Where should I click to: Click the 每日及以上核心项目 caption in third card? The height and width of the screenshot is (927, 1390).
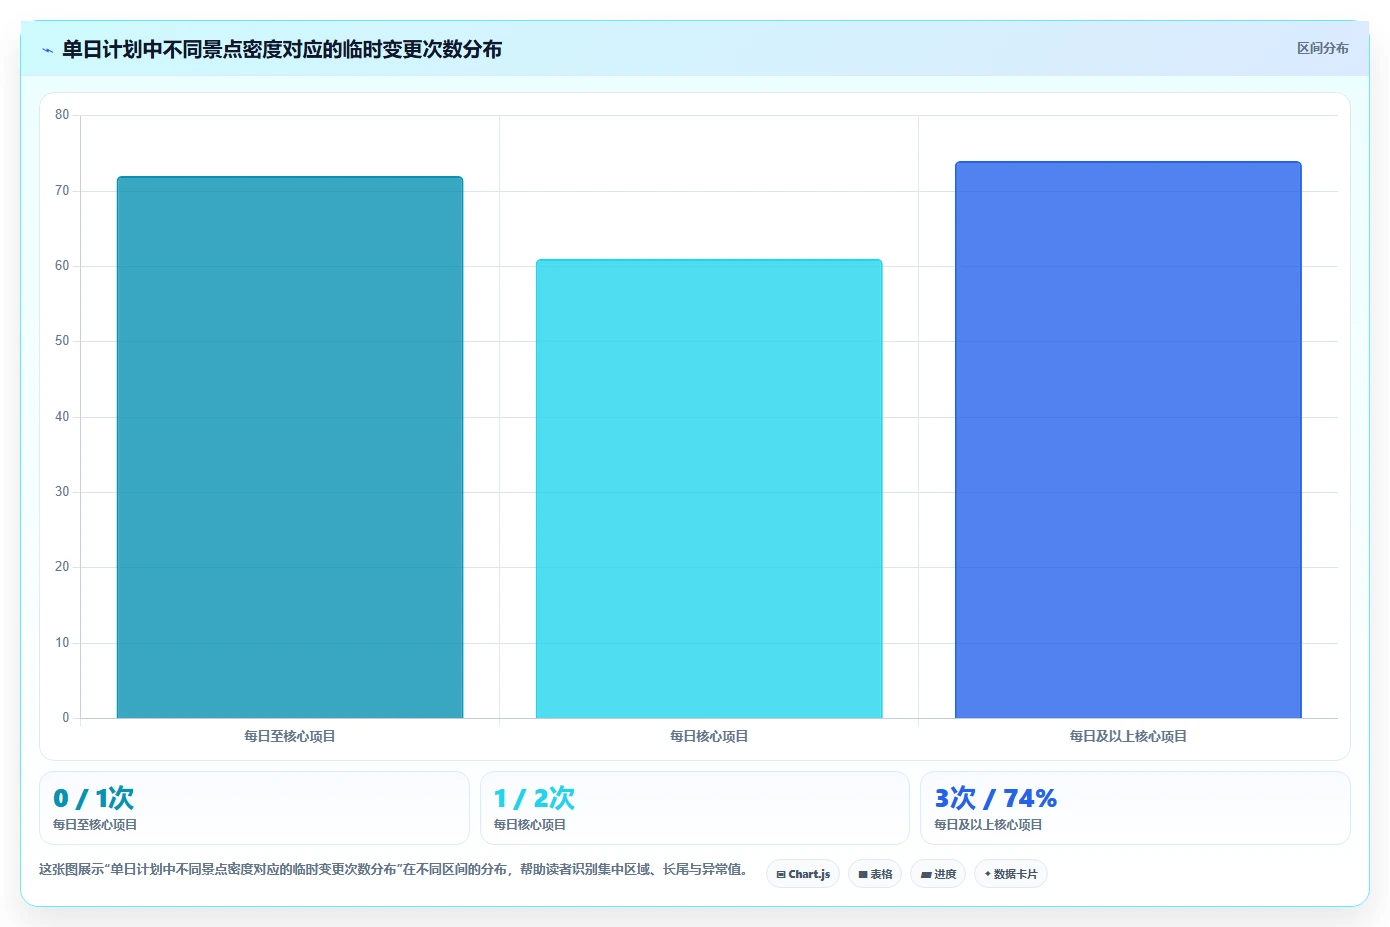(x=988, y=825)
